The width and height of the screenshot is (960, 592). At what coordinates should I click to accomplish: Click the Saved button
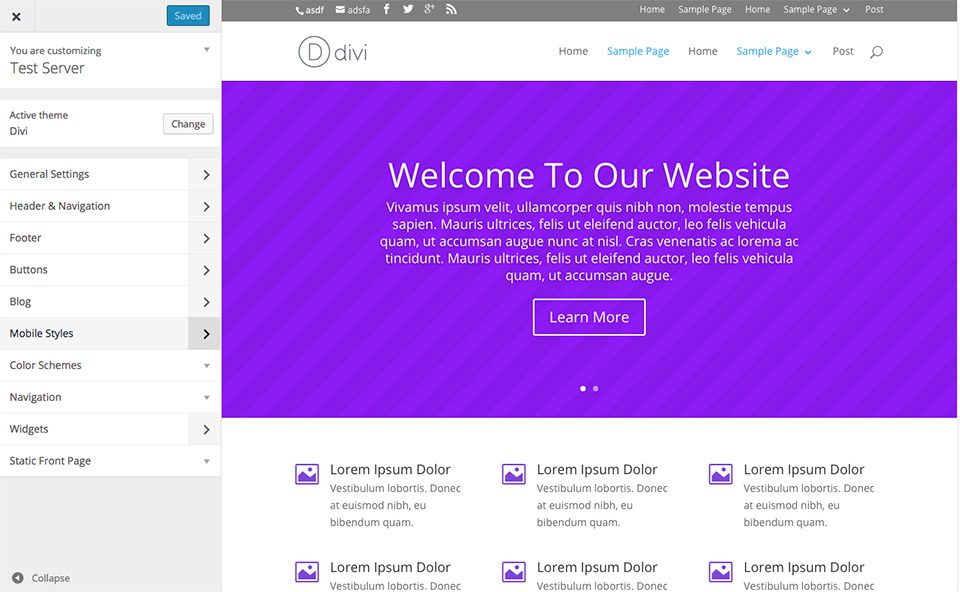[188, 16]
